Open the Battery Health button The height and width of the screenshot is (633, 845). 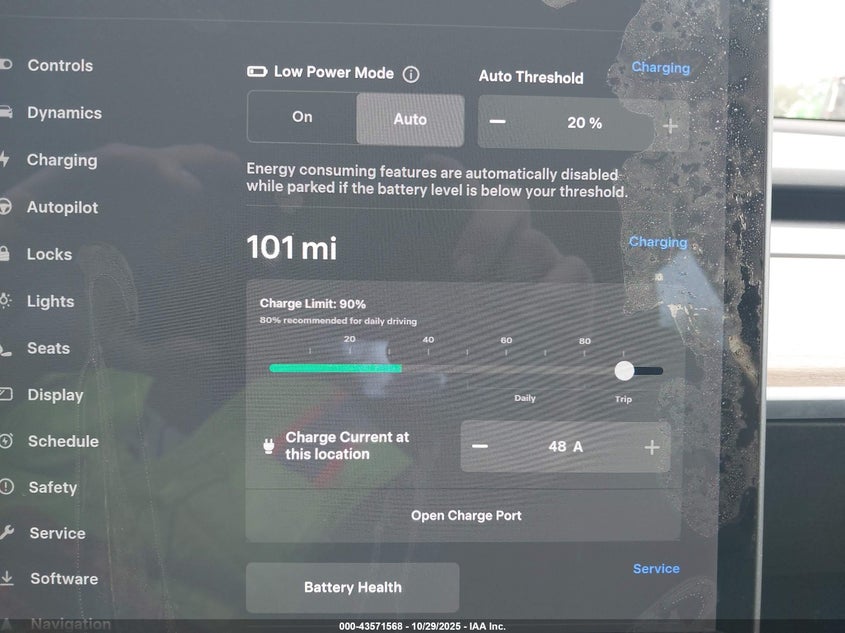[x=352, y=587]
